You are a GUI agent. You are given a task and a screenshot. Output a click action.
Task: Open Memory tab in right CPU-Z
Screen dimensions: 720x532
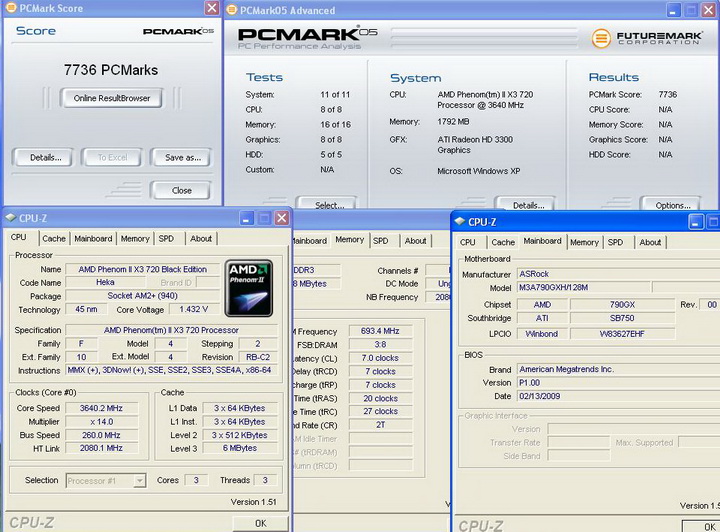tap(584, 242)
